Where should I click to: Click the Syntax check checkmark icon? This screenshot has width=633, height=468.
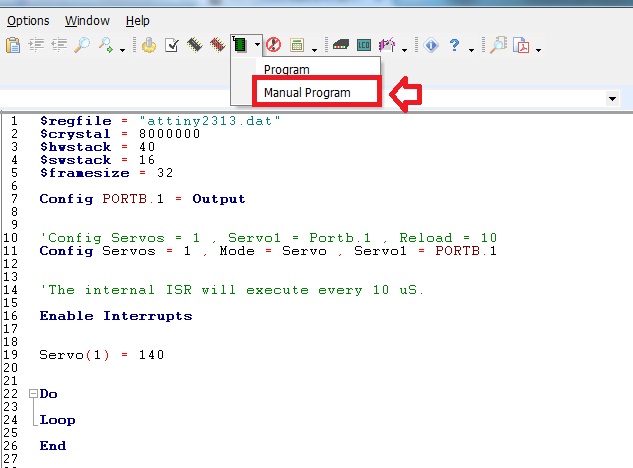coord(172,45)
